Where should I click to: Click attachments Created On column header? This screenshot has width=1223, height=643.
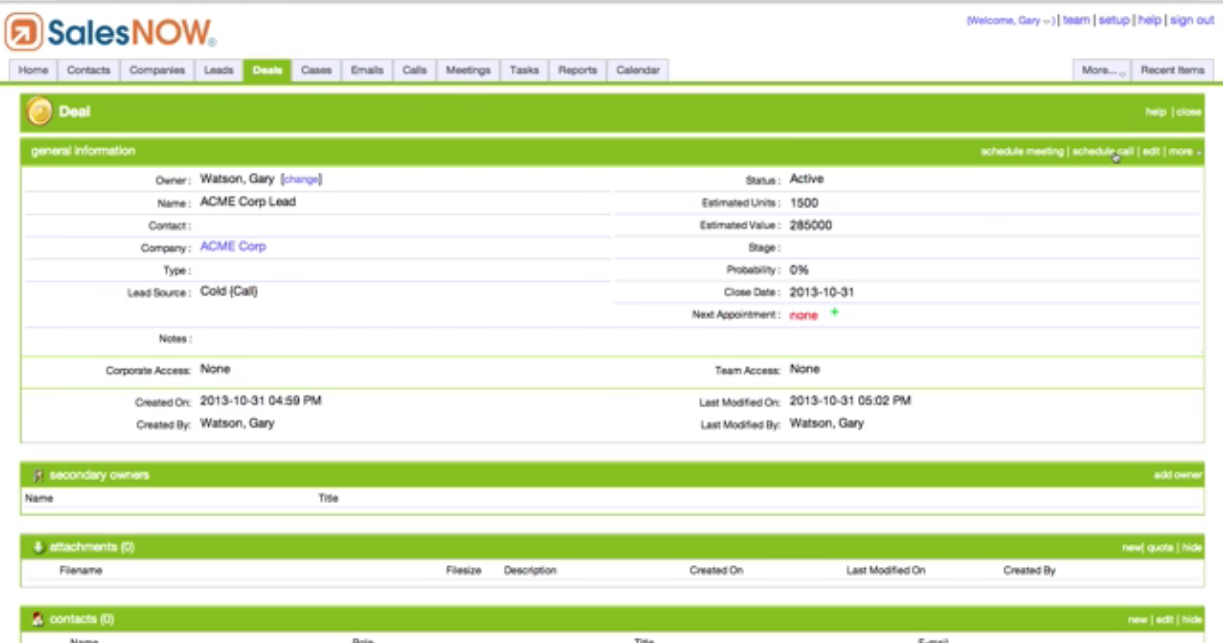point(716,571)
